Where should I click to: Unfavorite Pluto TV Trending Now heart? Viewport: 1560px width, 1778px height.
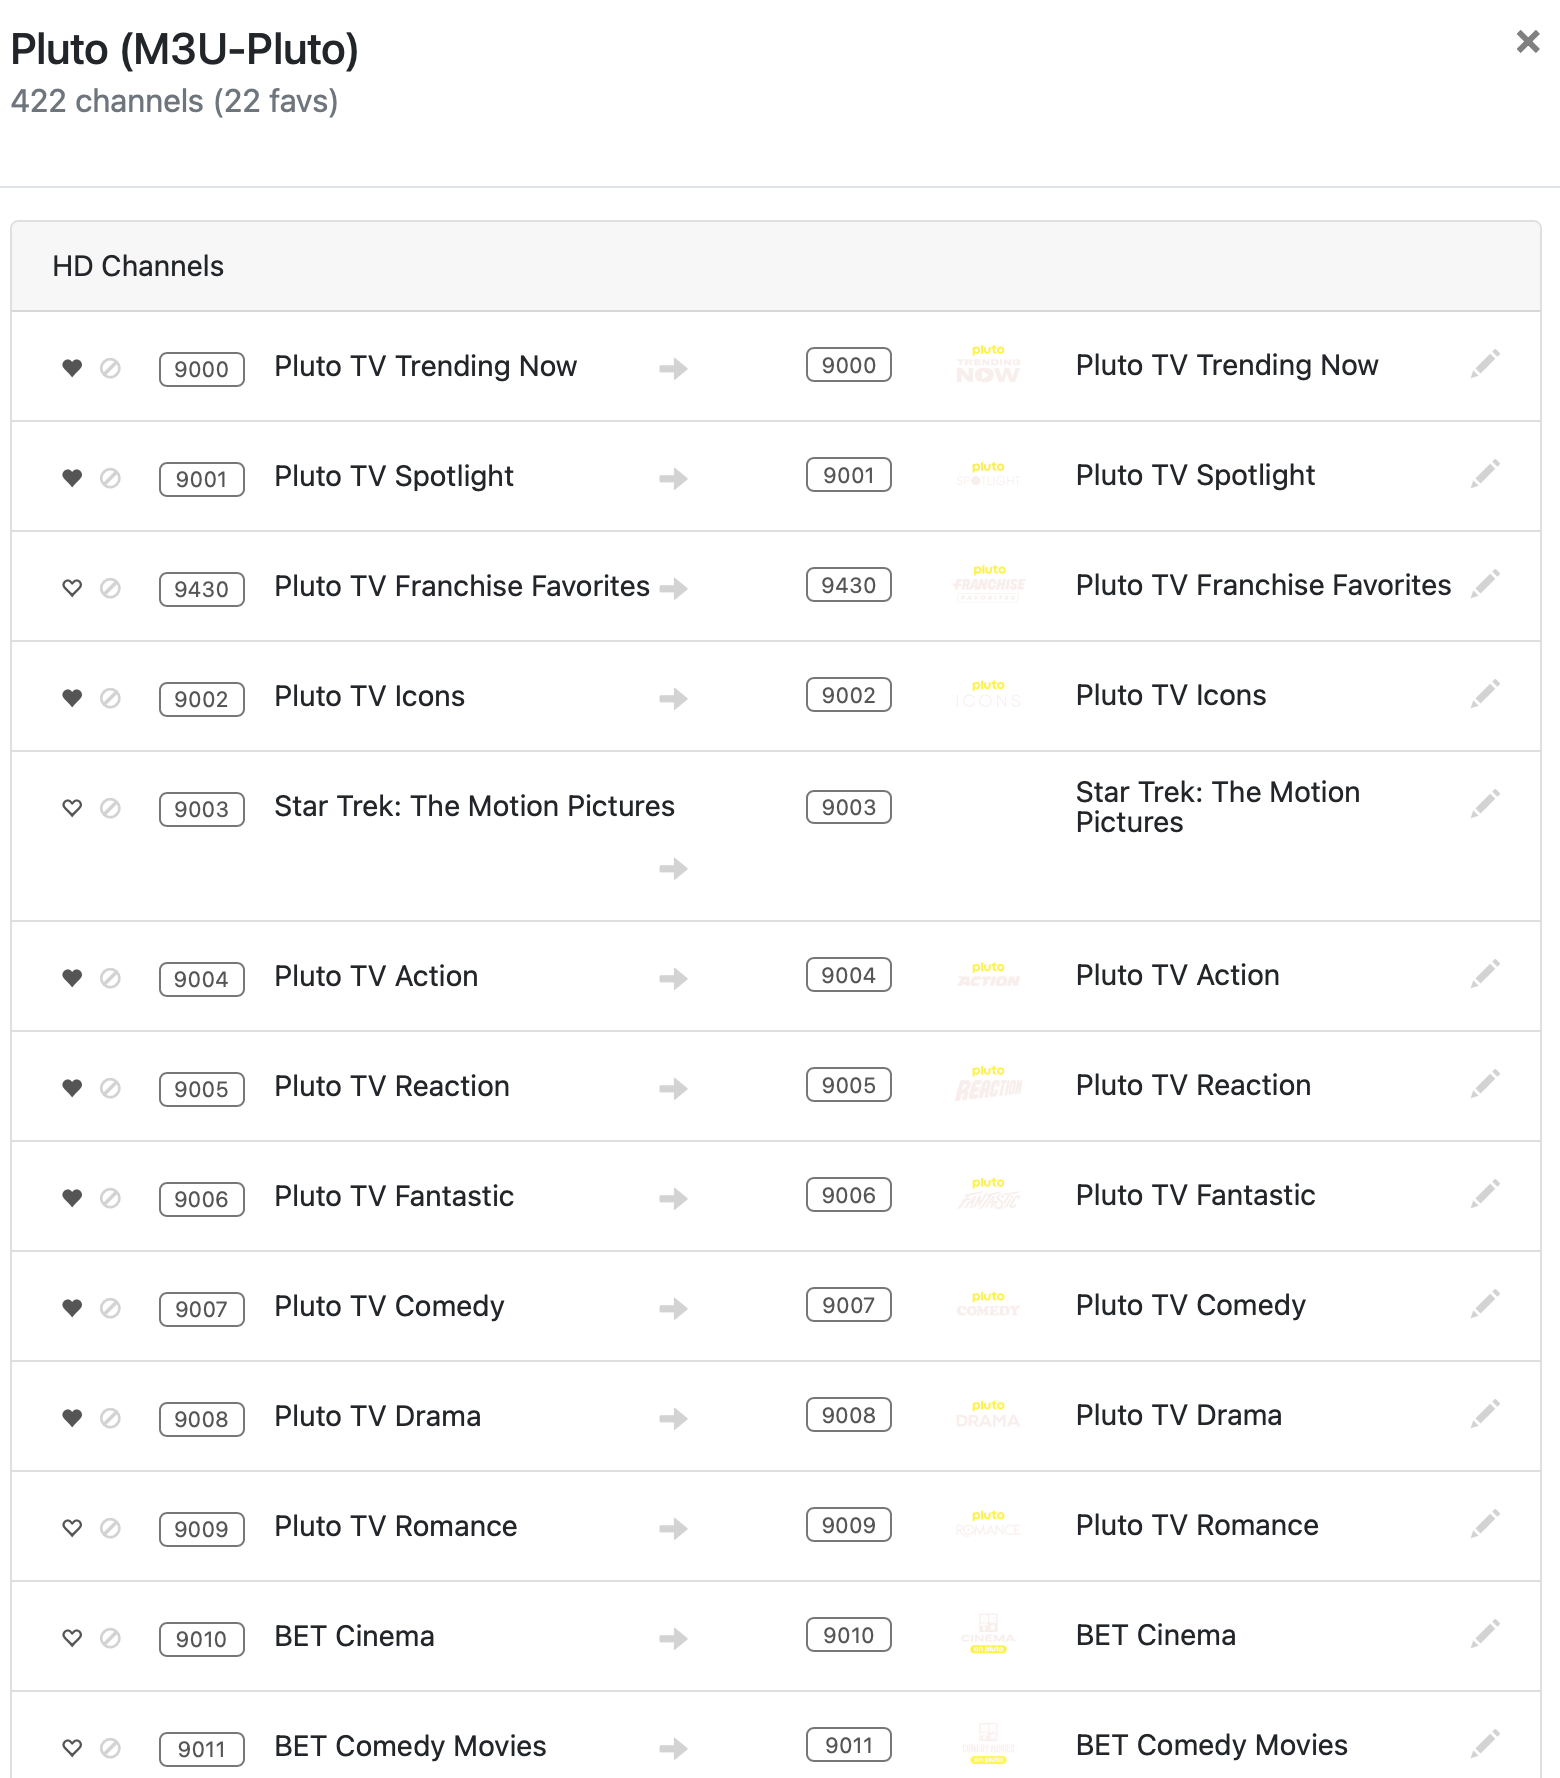tap(72, 368)
